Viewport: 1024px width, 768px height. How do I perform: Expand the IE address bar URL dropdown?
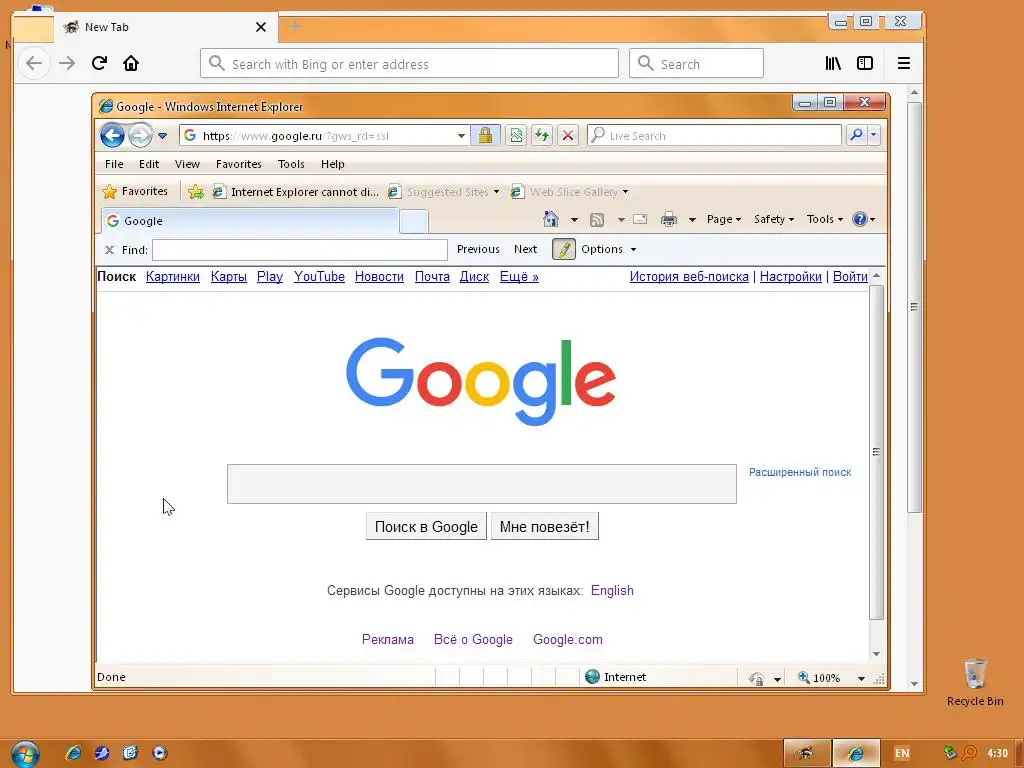[x=461, y=136]
